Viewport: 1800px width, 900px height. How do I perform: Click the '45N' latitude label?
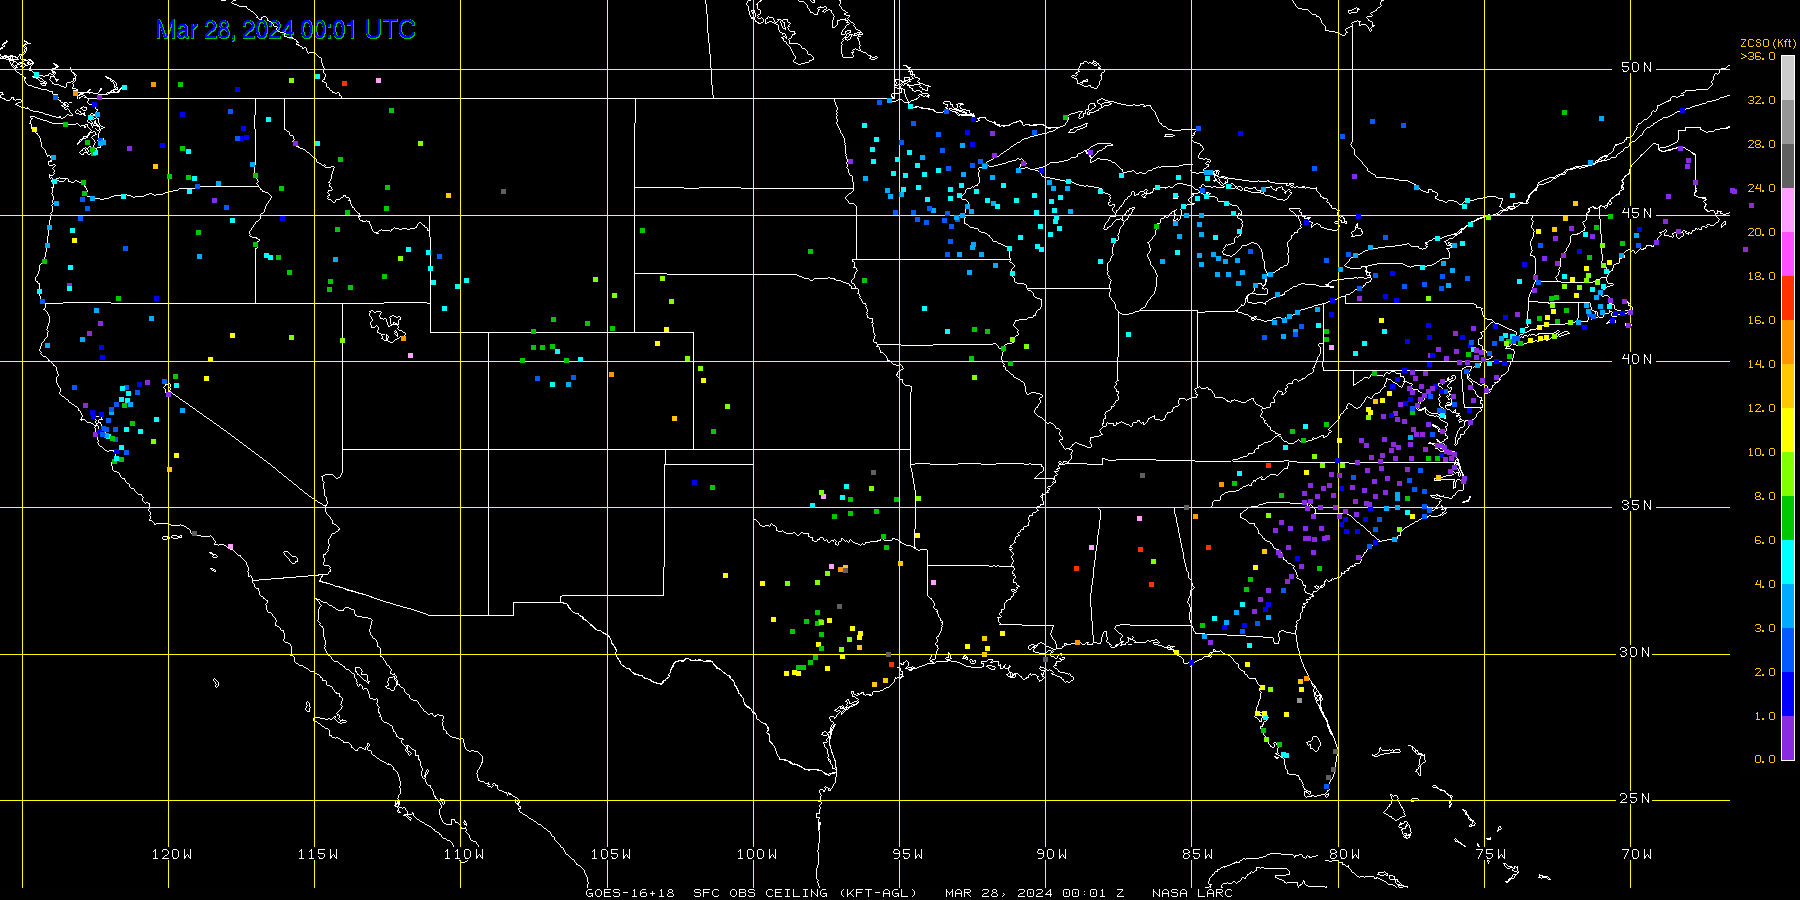[1636, 213]
